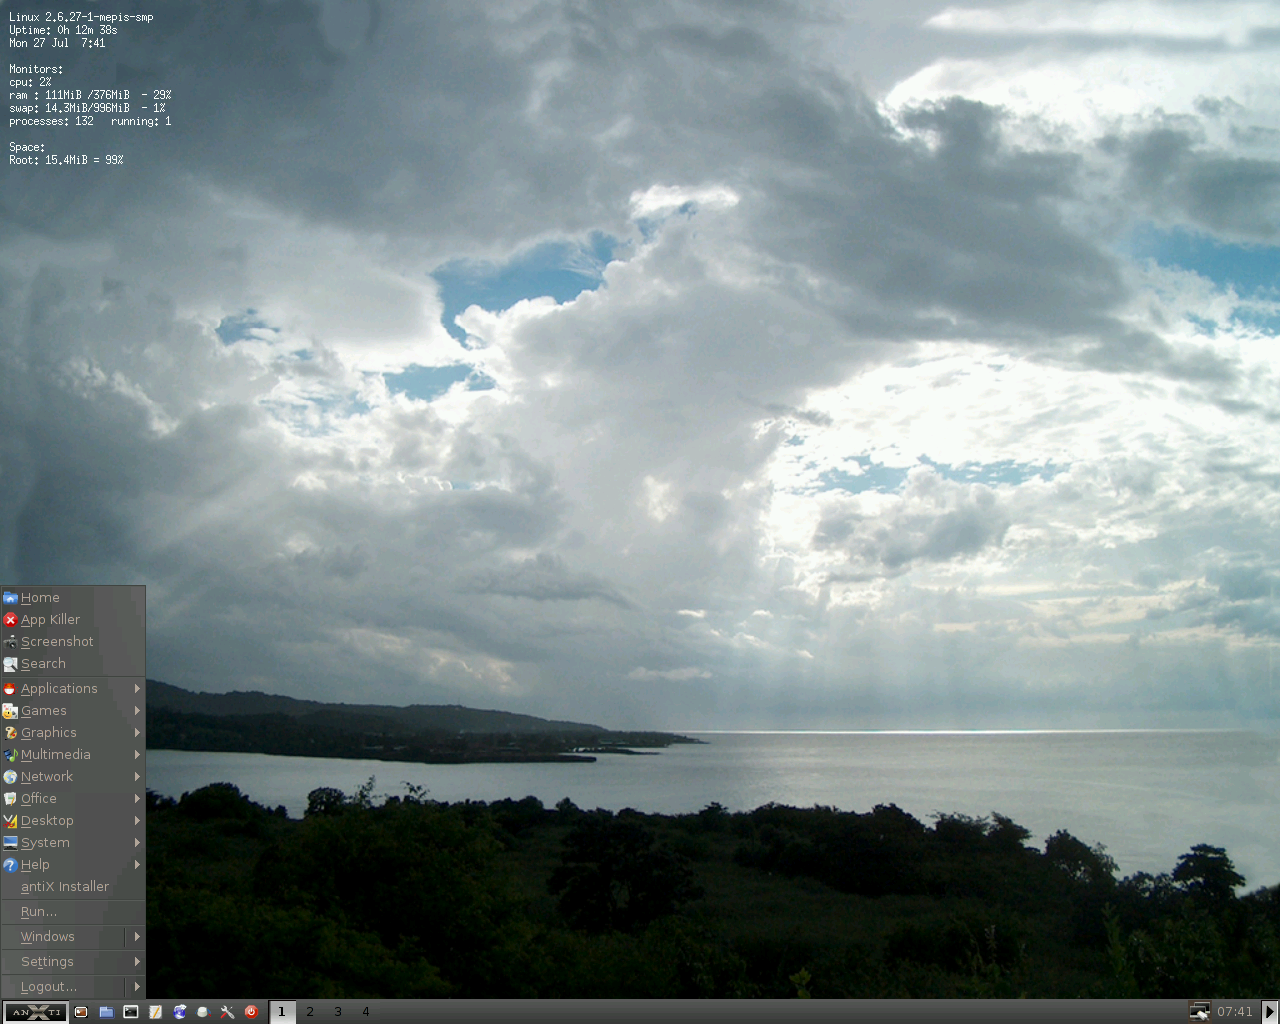The width and height of the screenshot is (1280, 1024).
Task: Expand the Multimedia submenu
Action: tap(73, 755)
